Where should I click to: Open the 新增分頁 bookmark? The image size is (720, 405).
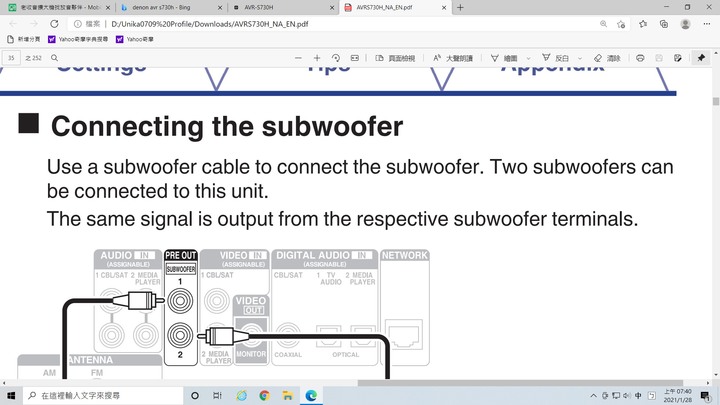point(24,39)
